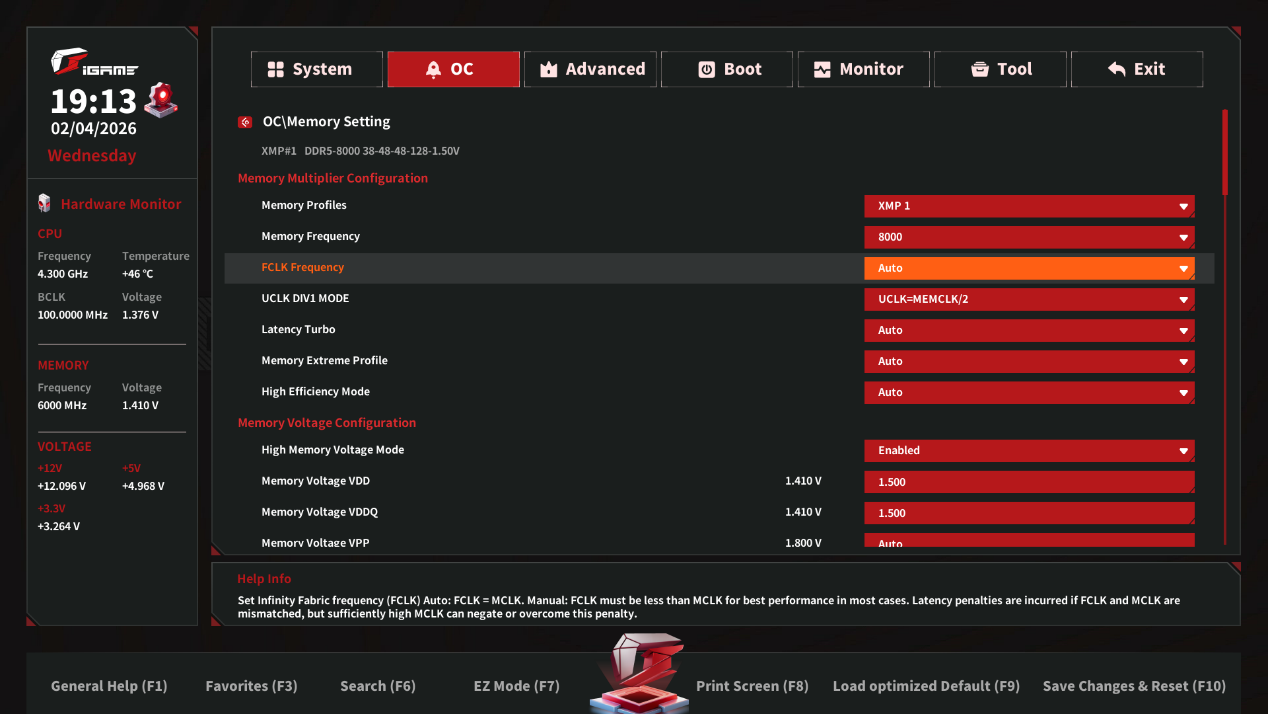
Task: Click the XMP#1 DDR5-8000 profile text
Action: 360,151
